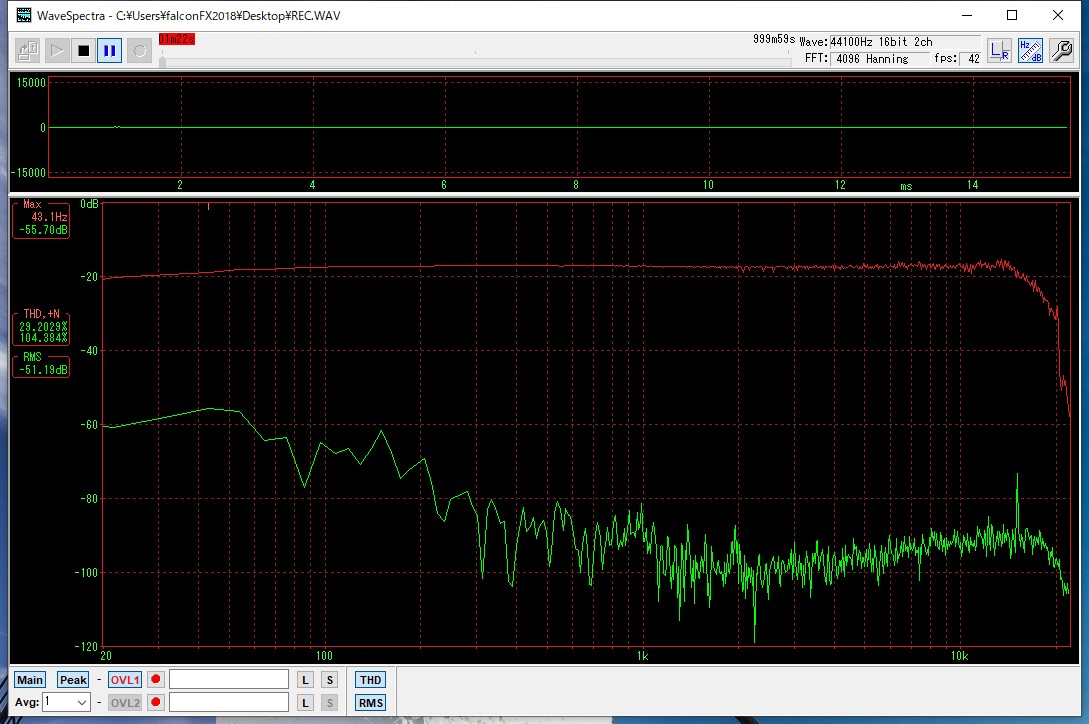Viewport: 1089px width, 724px height.
Task: Click the blue Pause button
Action: pyautogui.click(x=110, y=50)
